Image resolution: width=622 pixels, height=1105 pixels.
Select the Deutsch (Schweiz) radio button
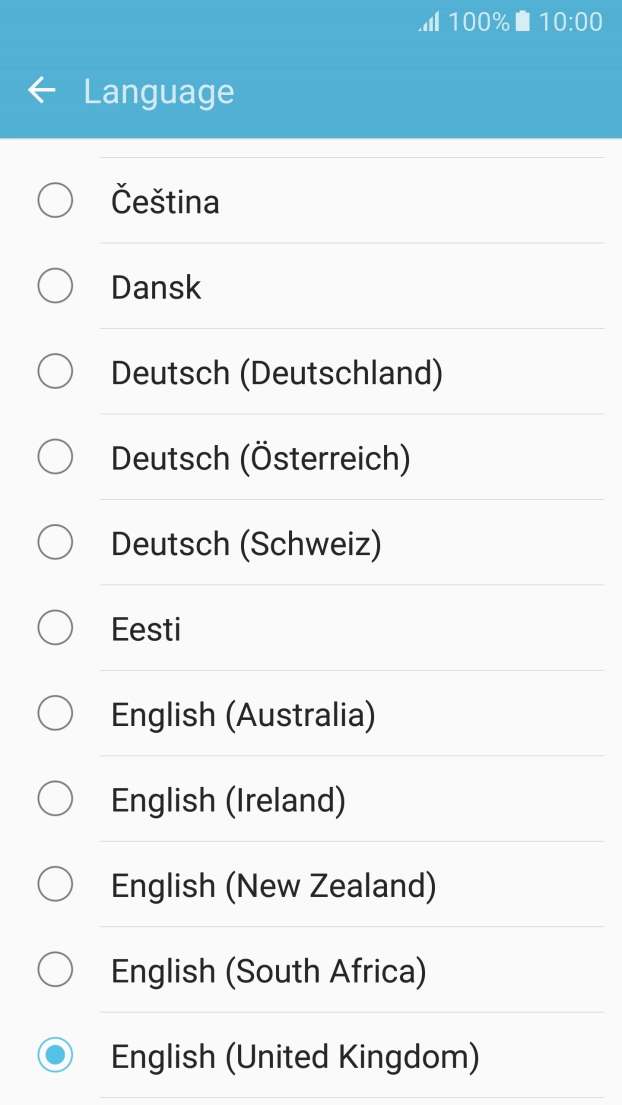coord(55,542)
